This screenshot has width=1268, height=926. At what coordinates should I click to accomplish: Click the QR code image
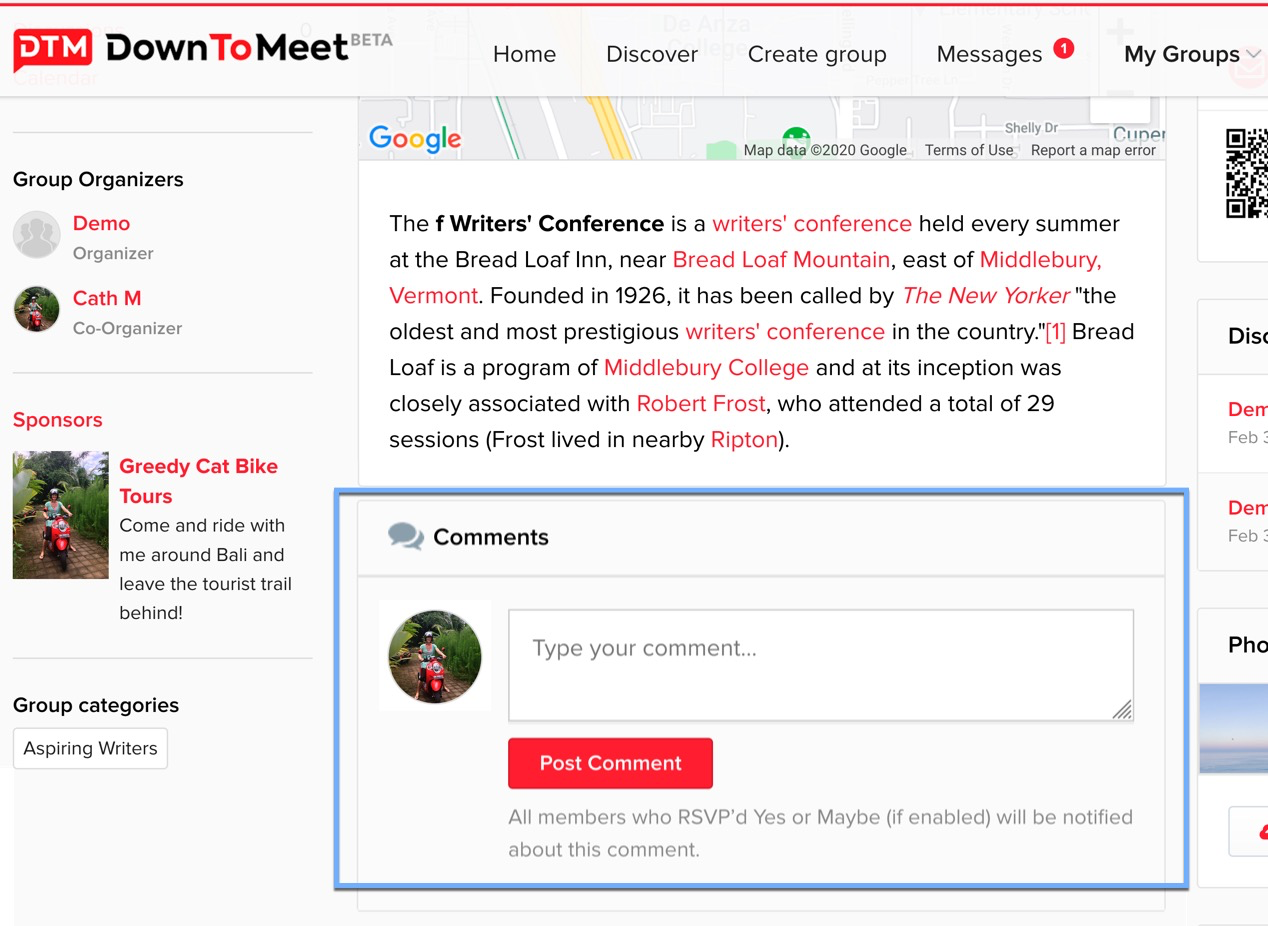[1246, 174]
